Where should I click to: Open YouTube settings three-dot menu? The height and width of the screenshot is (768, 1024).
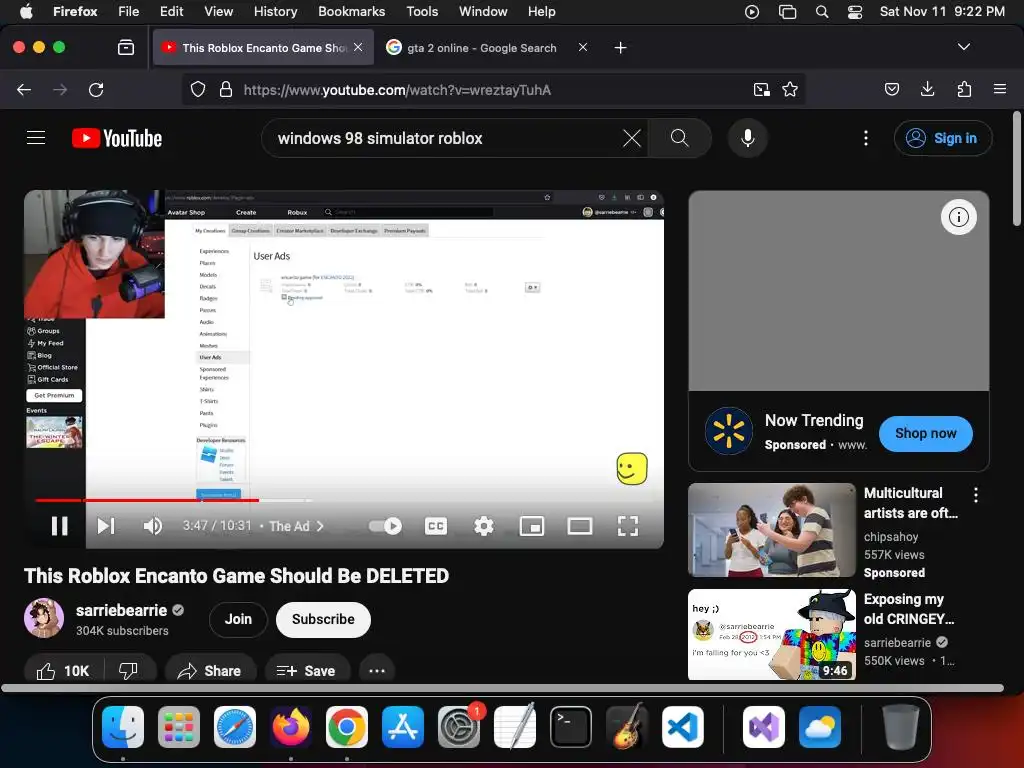point(866,138)
